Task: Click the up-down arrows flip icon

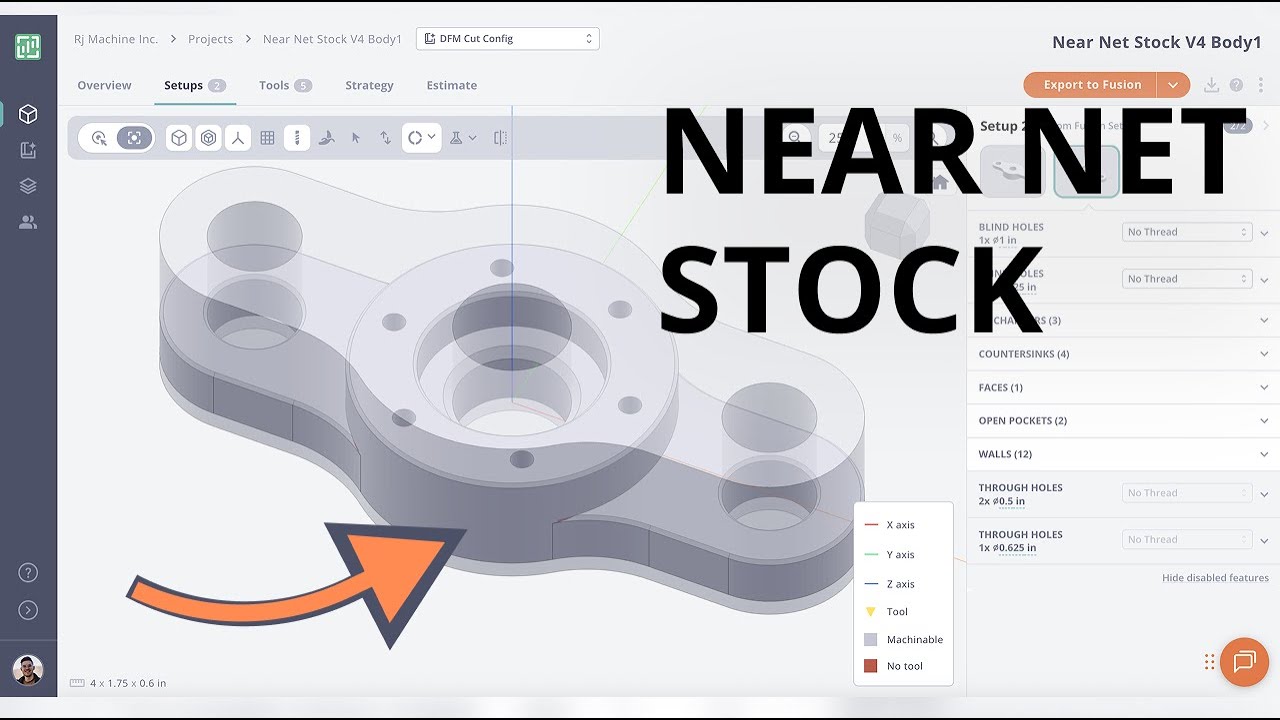Action: coord(385,138)
